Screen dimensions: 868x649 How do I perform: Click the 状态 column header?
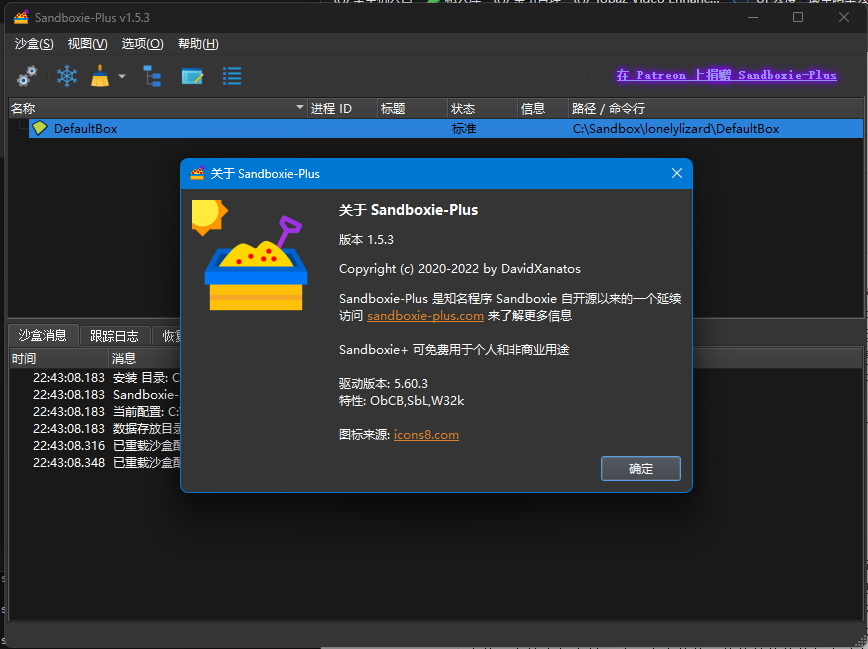(482, 109)
